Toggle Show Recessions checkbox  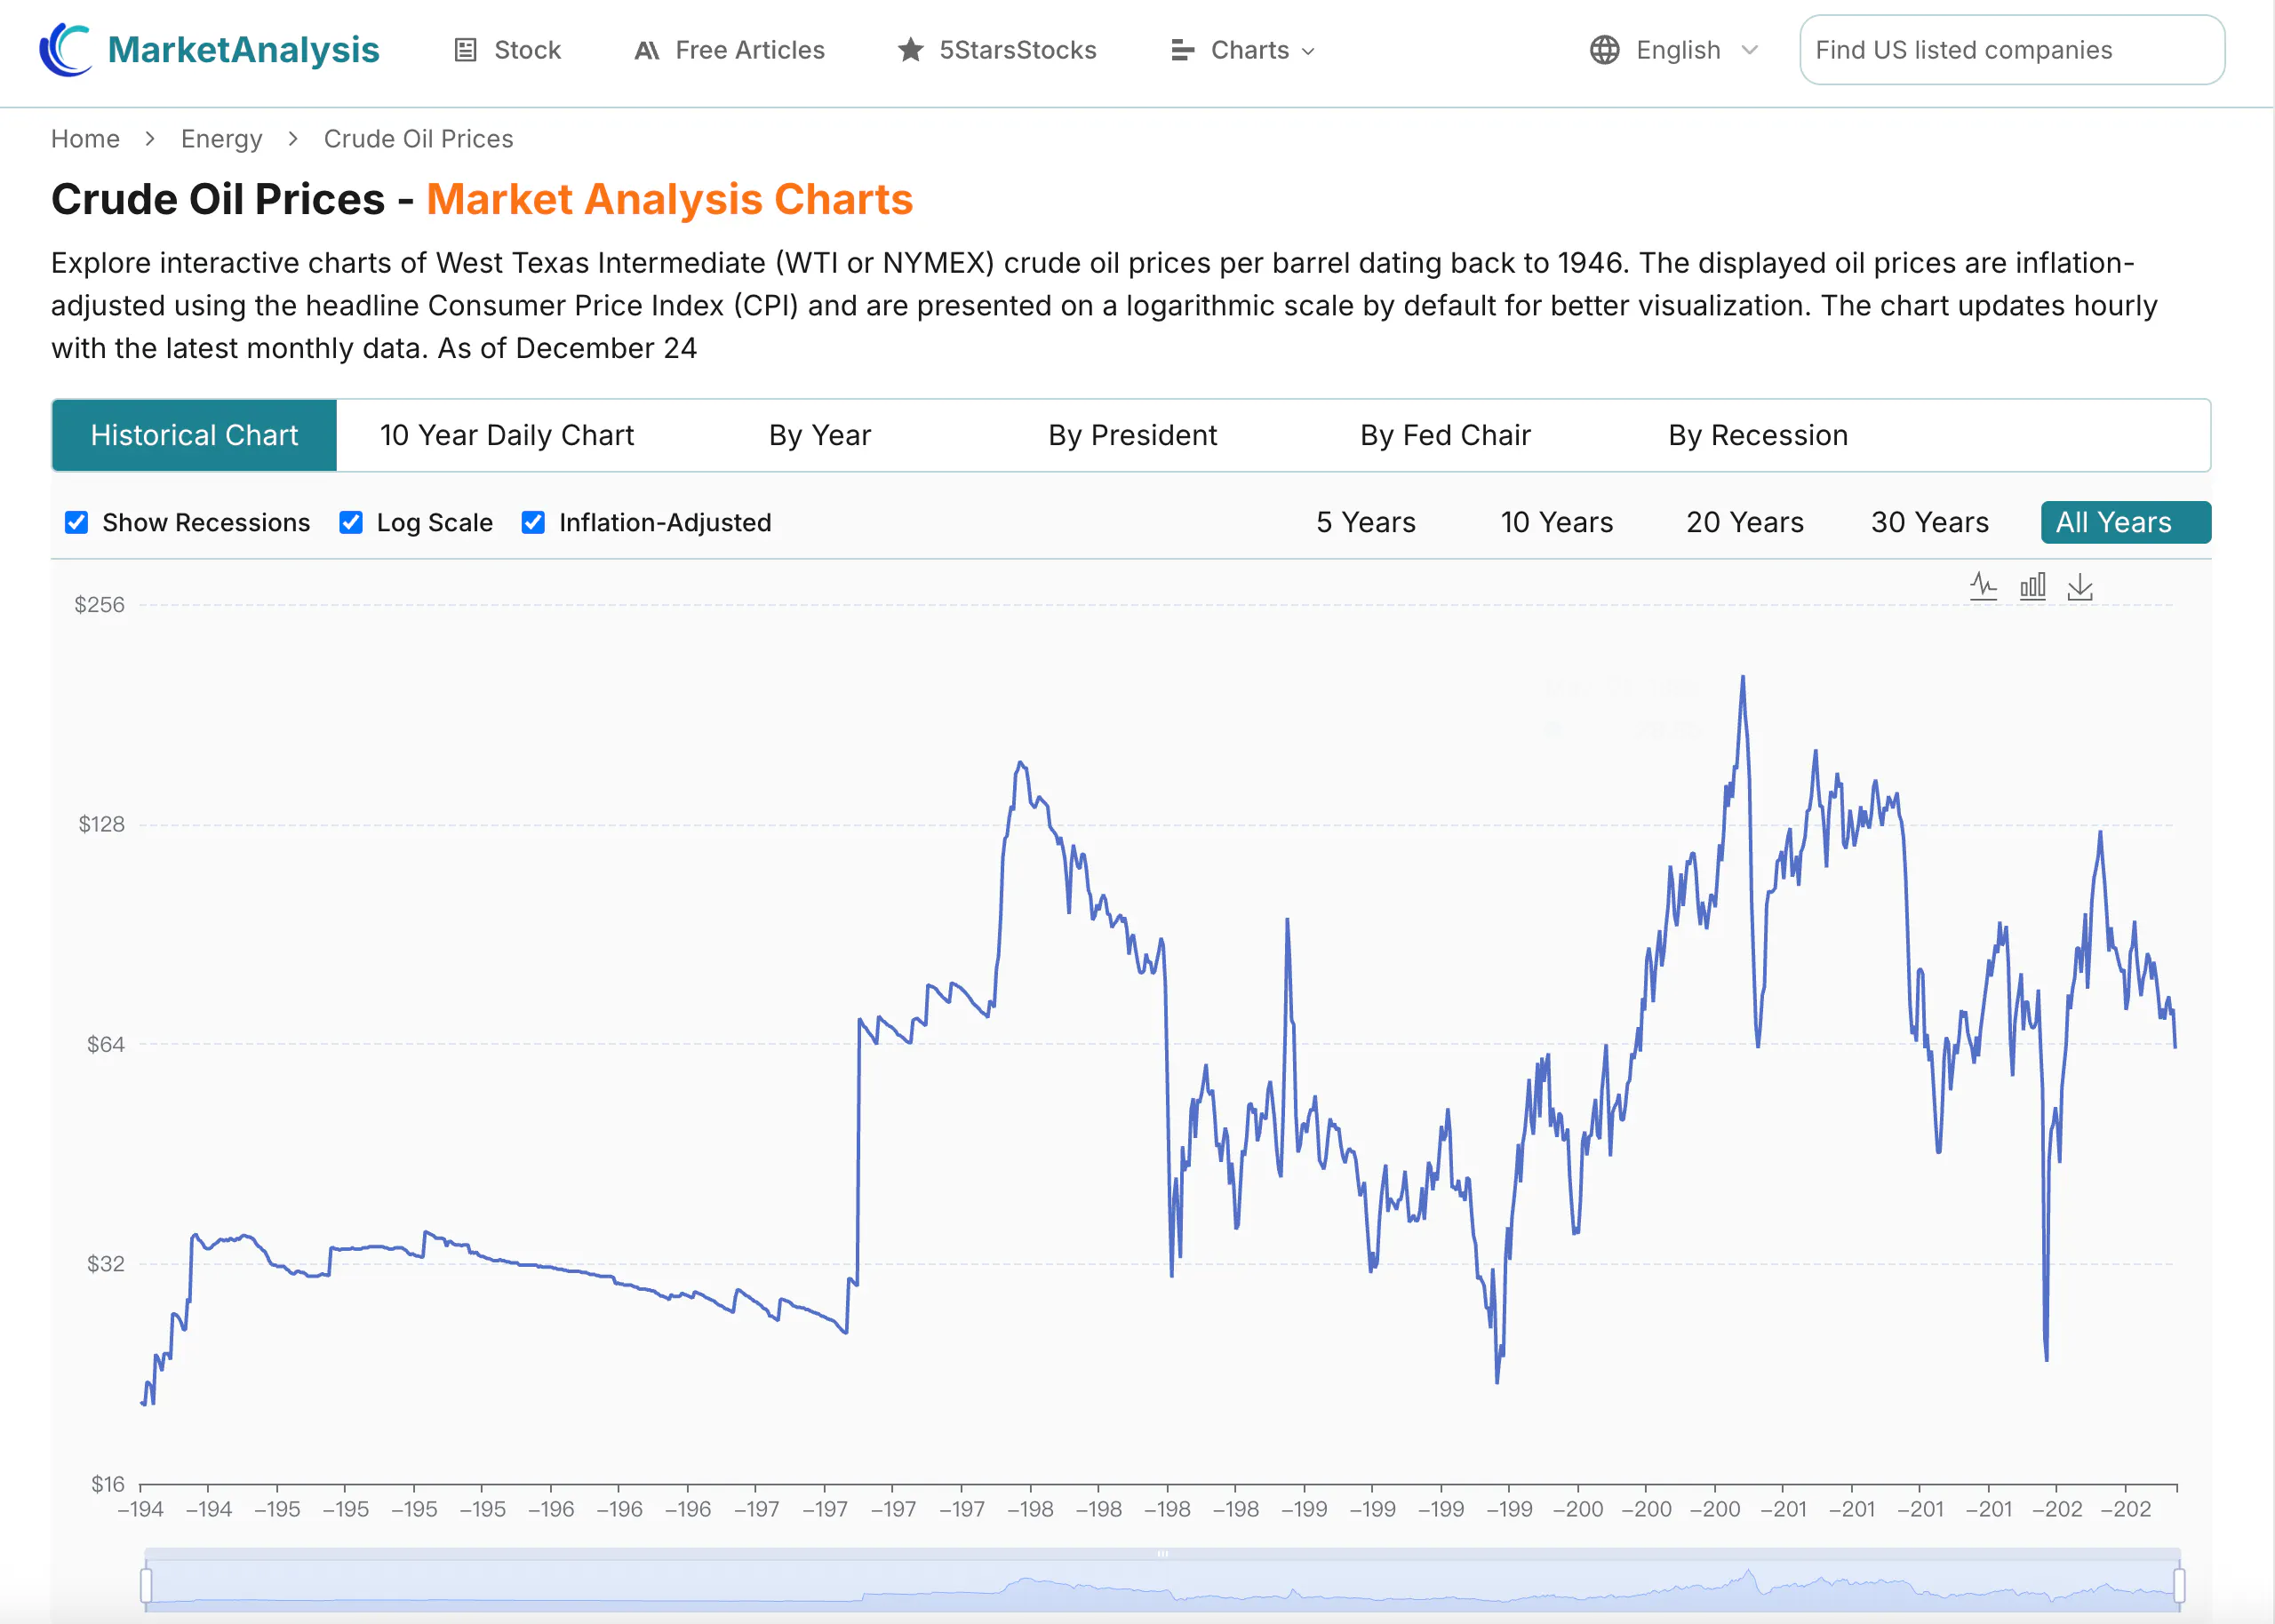coord(77,522)
